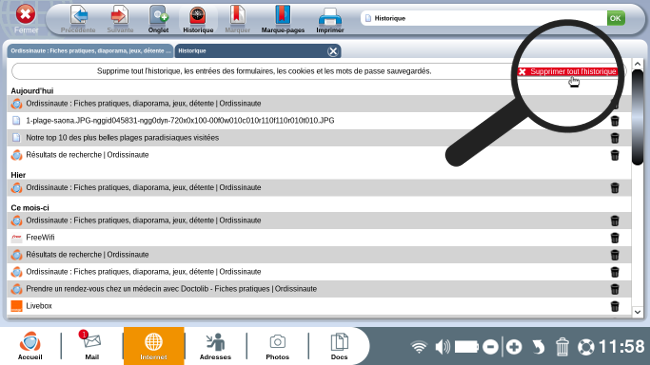Click the taskbar trash bin icon

562,347
